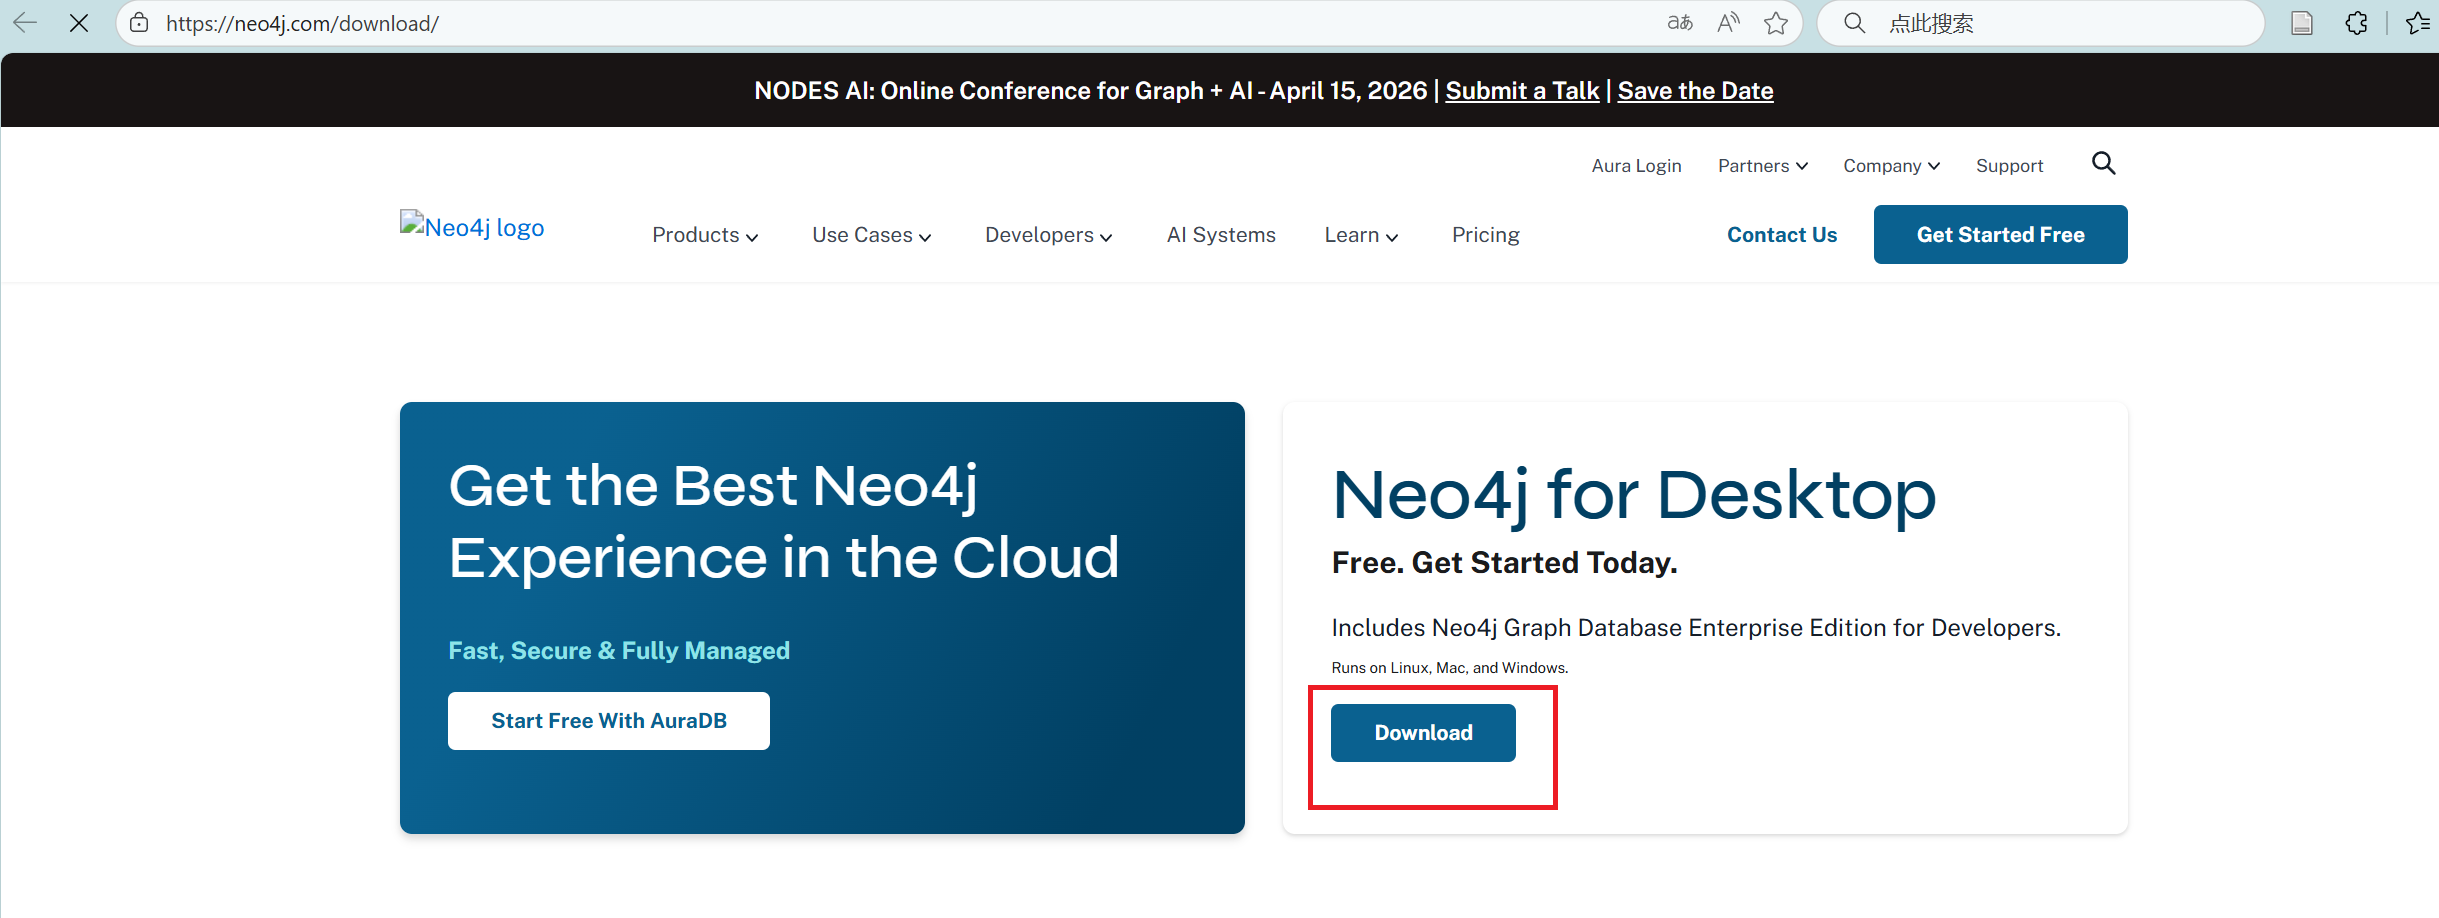Open the Neo4j site search magnifier
The height and width of the screenshot is (918, 2439).
2104,163
